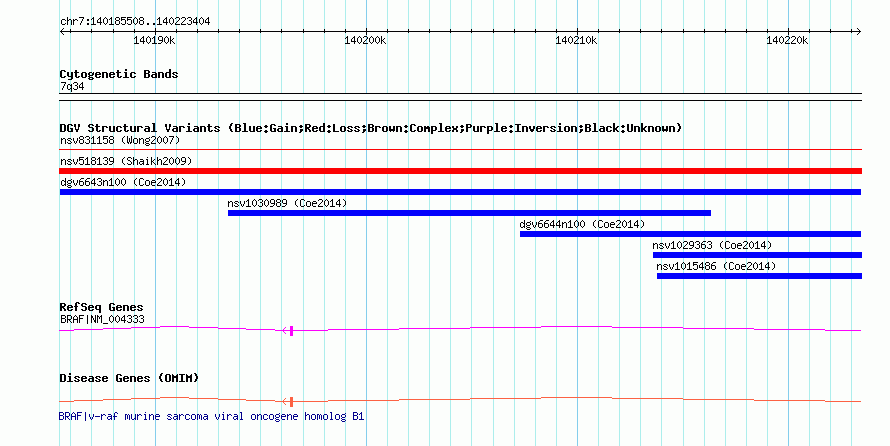This screenshot has width=890, height=446.
Task: Click the 140210k ruler tick label
Action: pyautogui.click(x=576, y=40)
